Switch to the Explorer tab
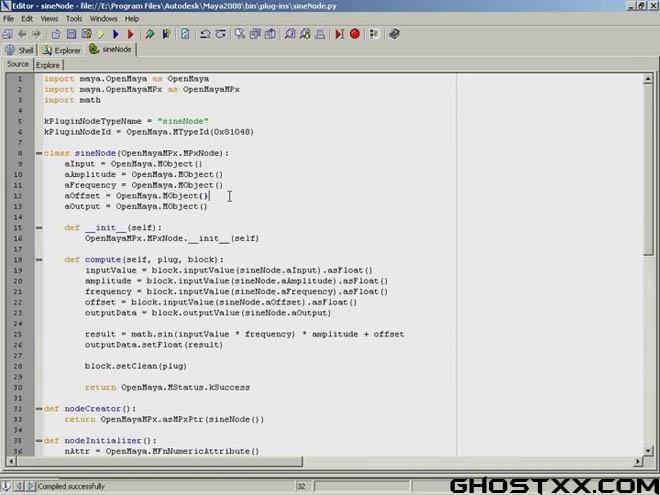This screenshot has width=660, height=495. click(62, 50)
